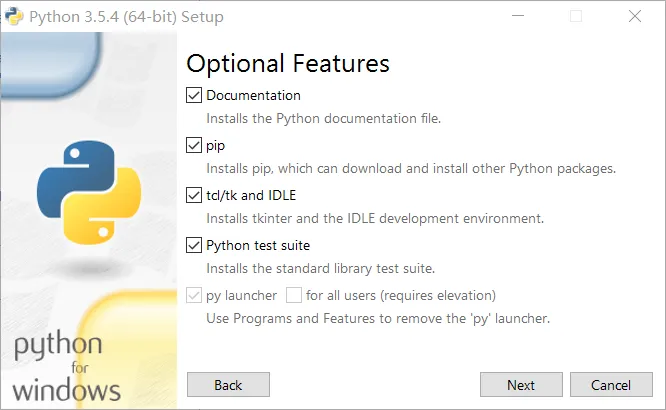Click the disabled maximize button
The height and width of the screenshot is (410, 666).
click(x=576, y=16)
